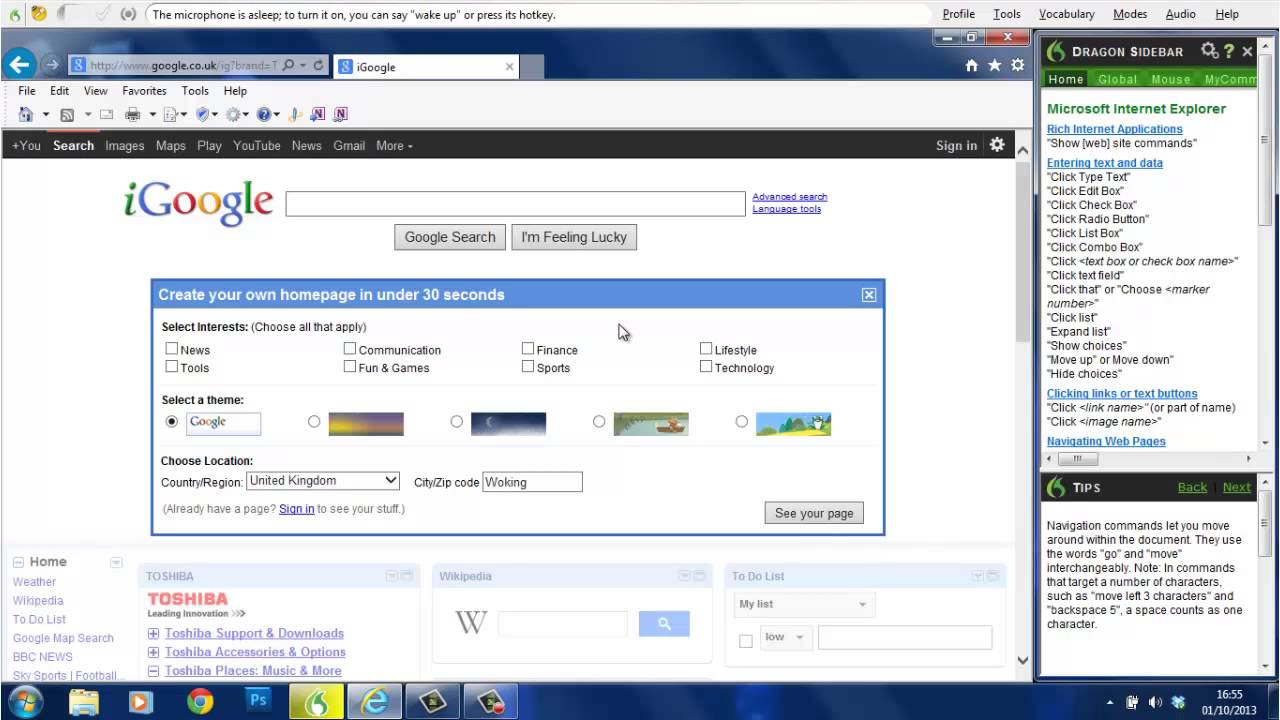Click the Refresh icon in address bar

pos(319,65)
